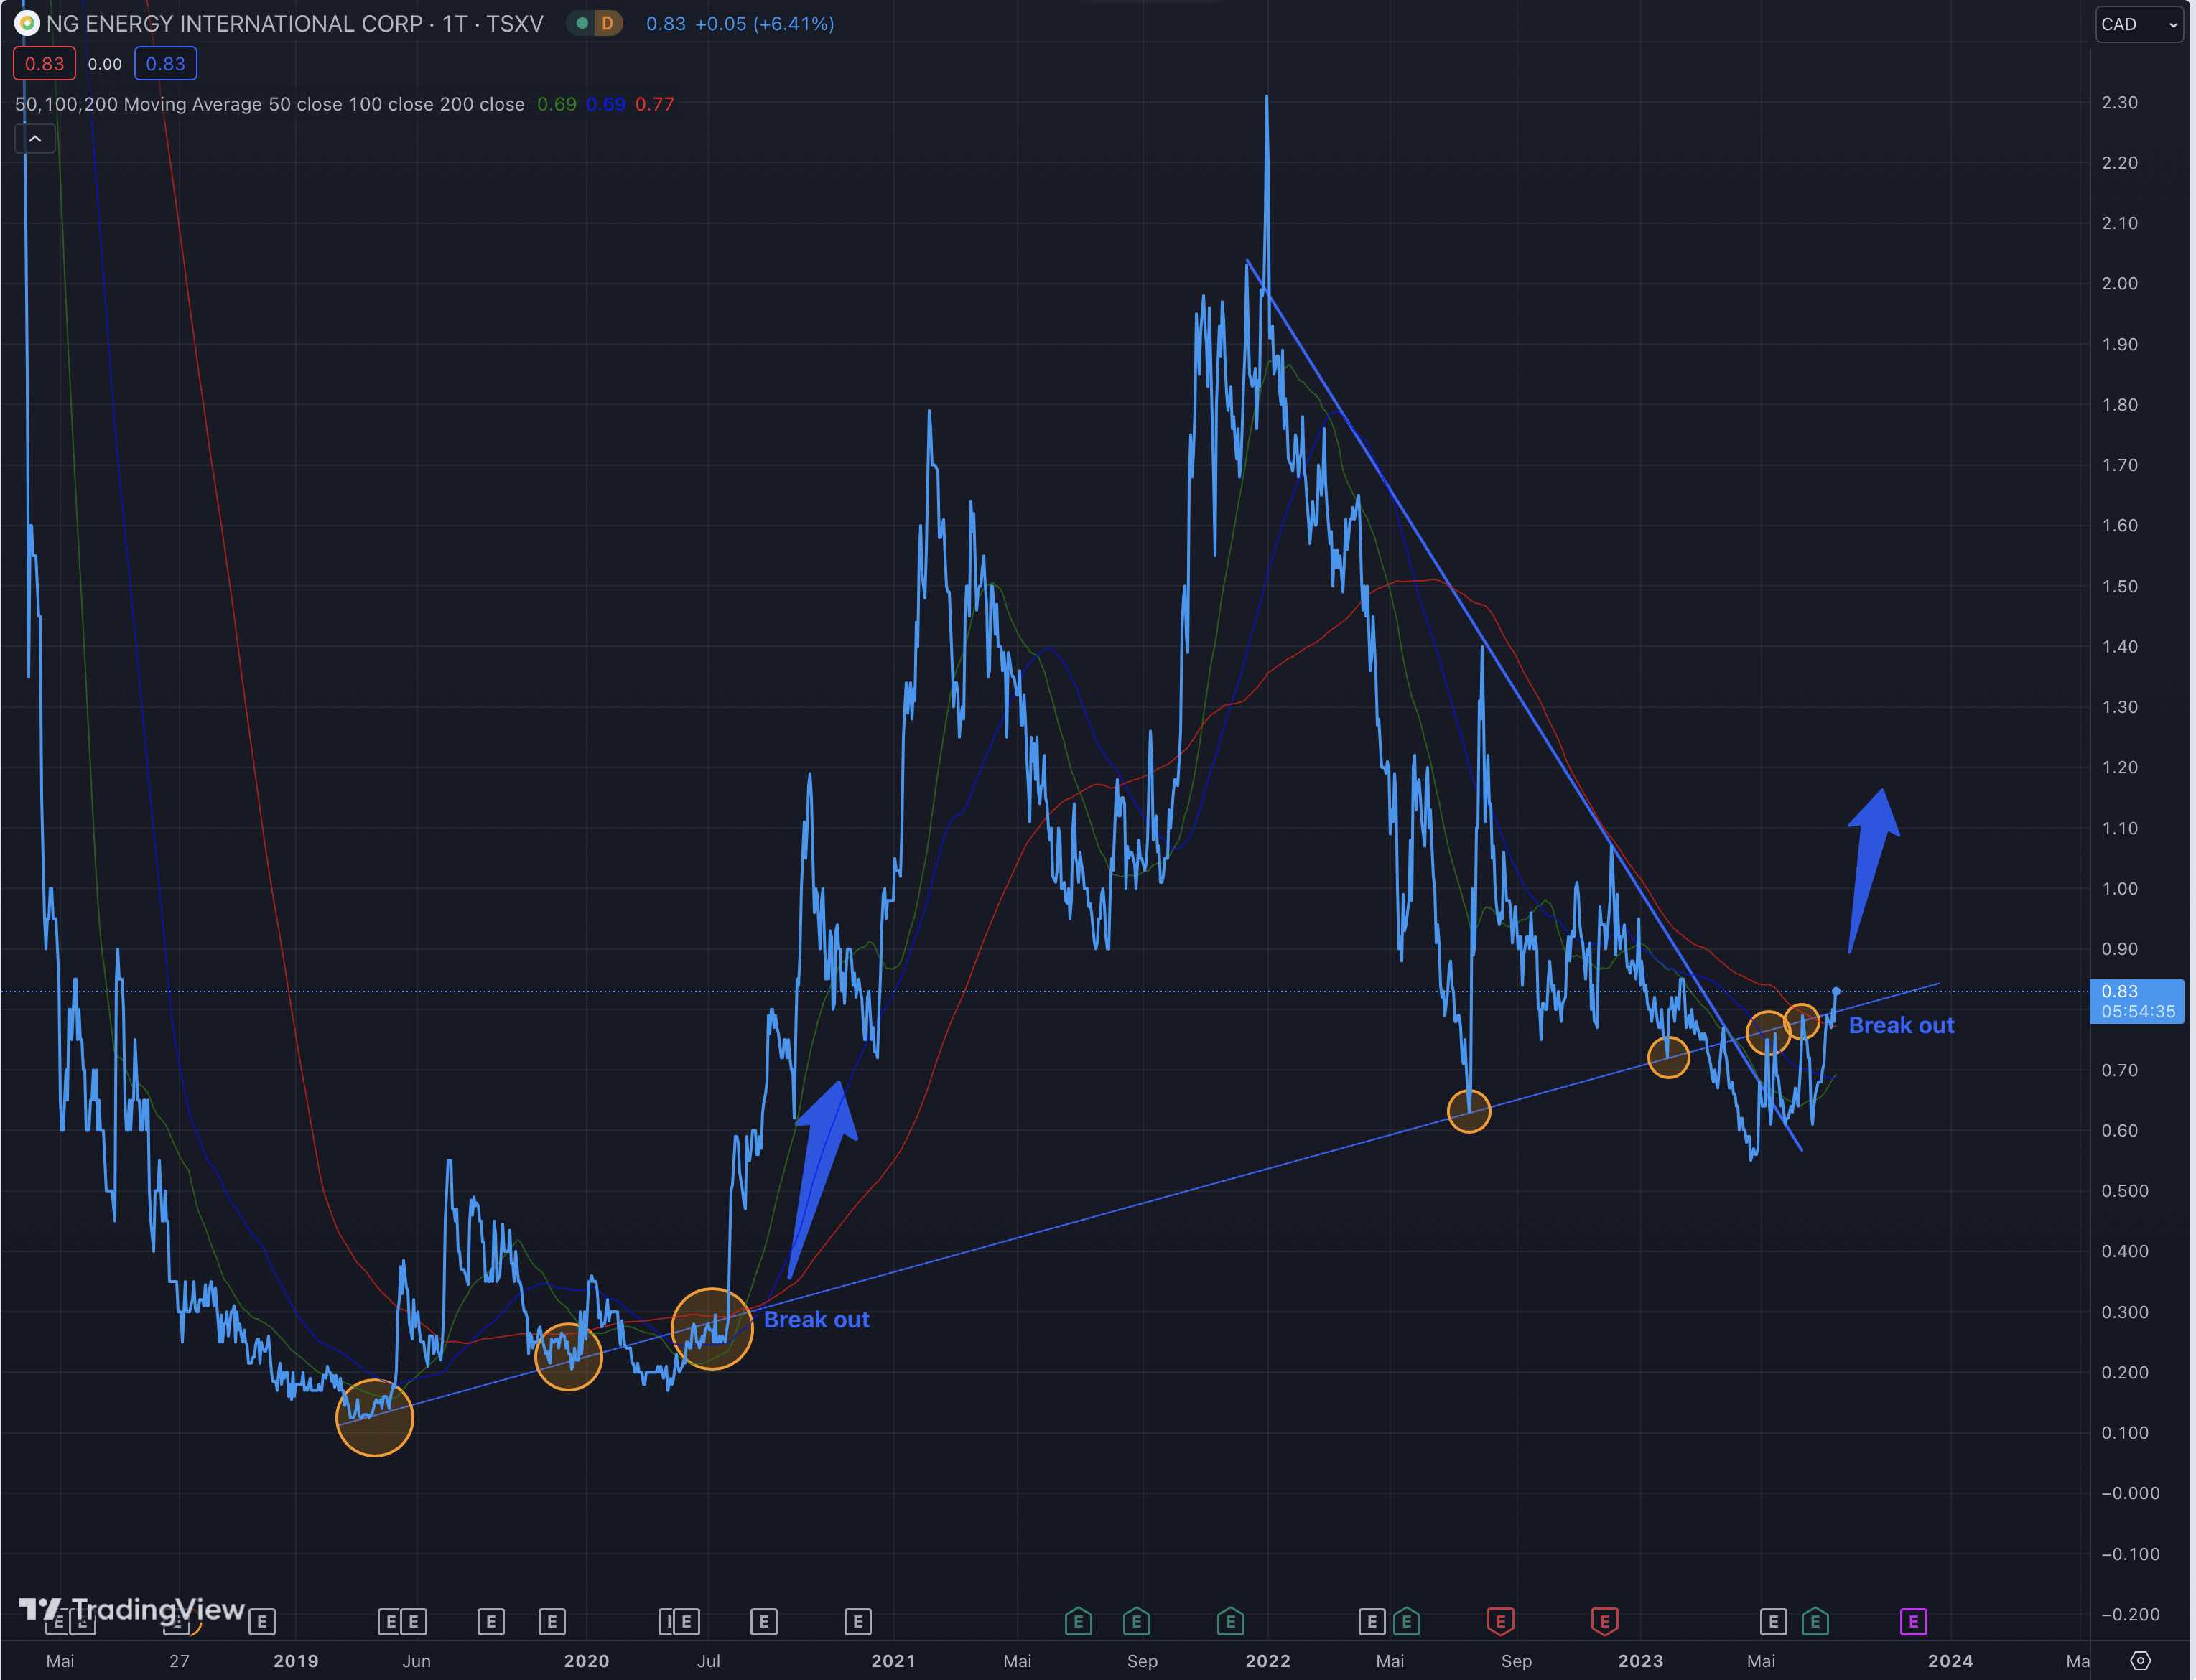Click the orange D data-delay badge
2196x1680 pixels.
[607, 23]
